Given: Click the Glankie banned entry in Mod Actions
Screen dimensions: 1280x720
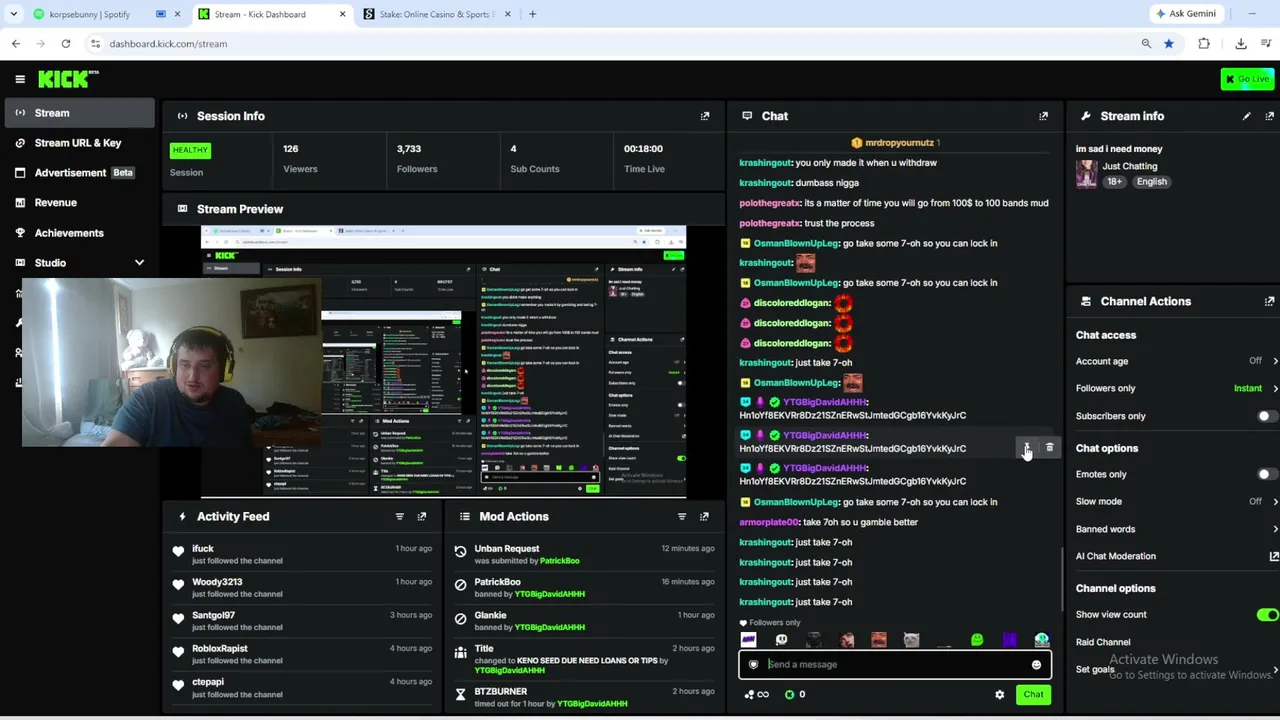Looking at the screenshot, I should pos(584,621).
